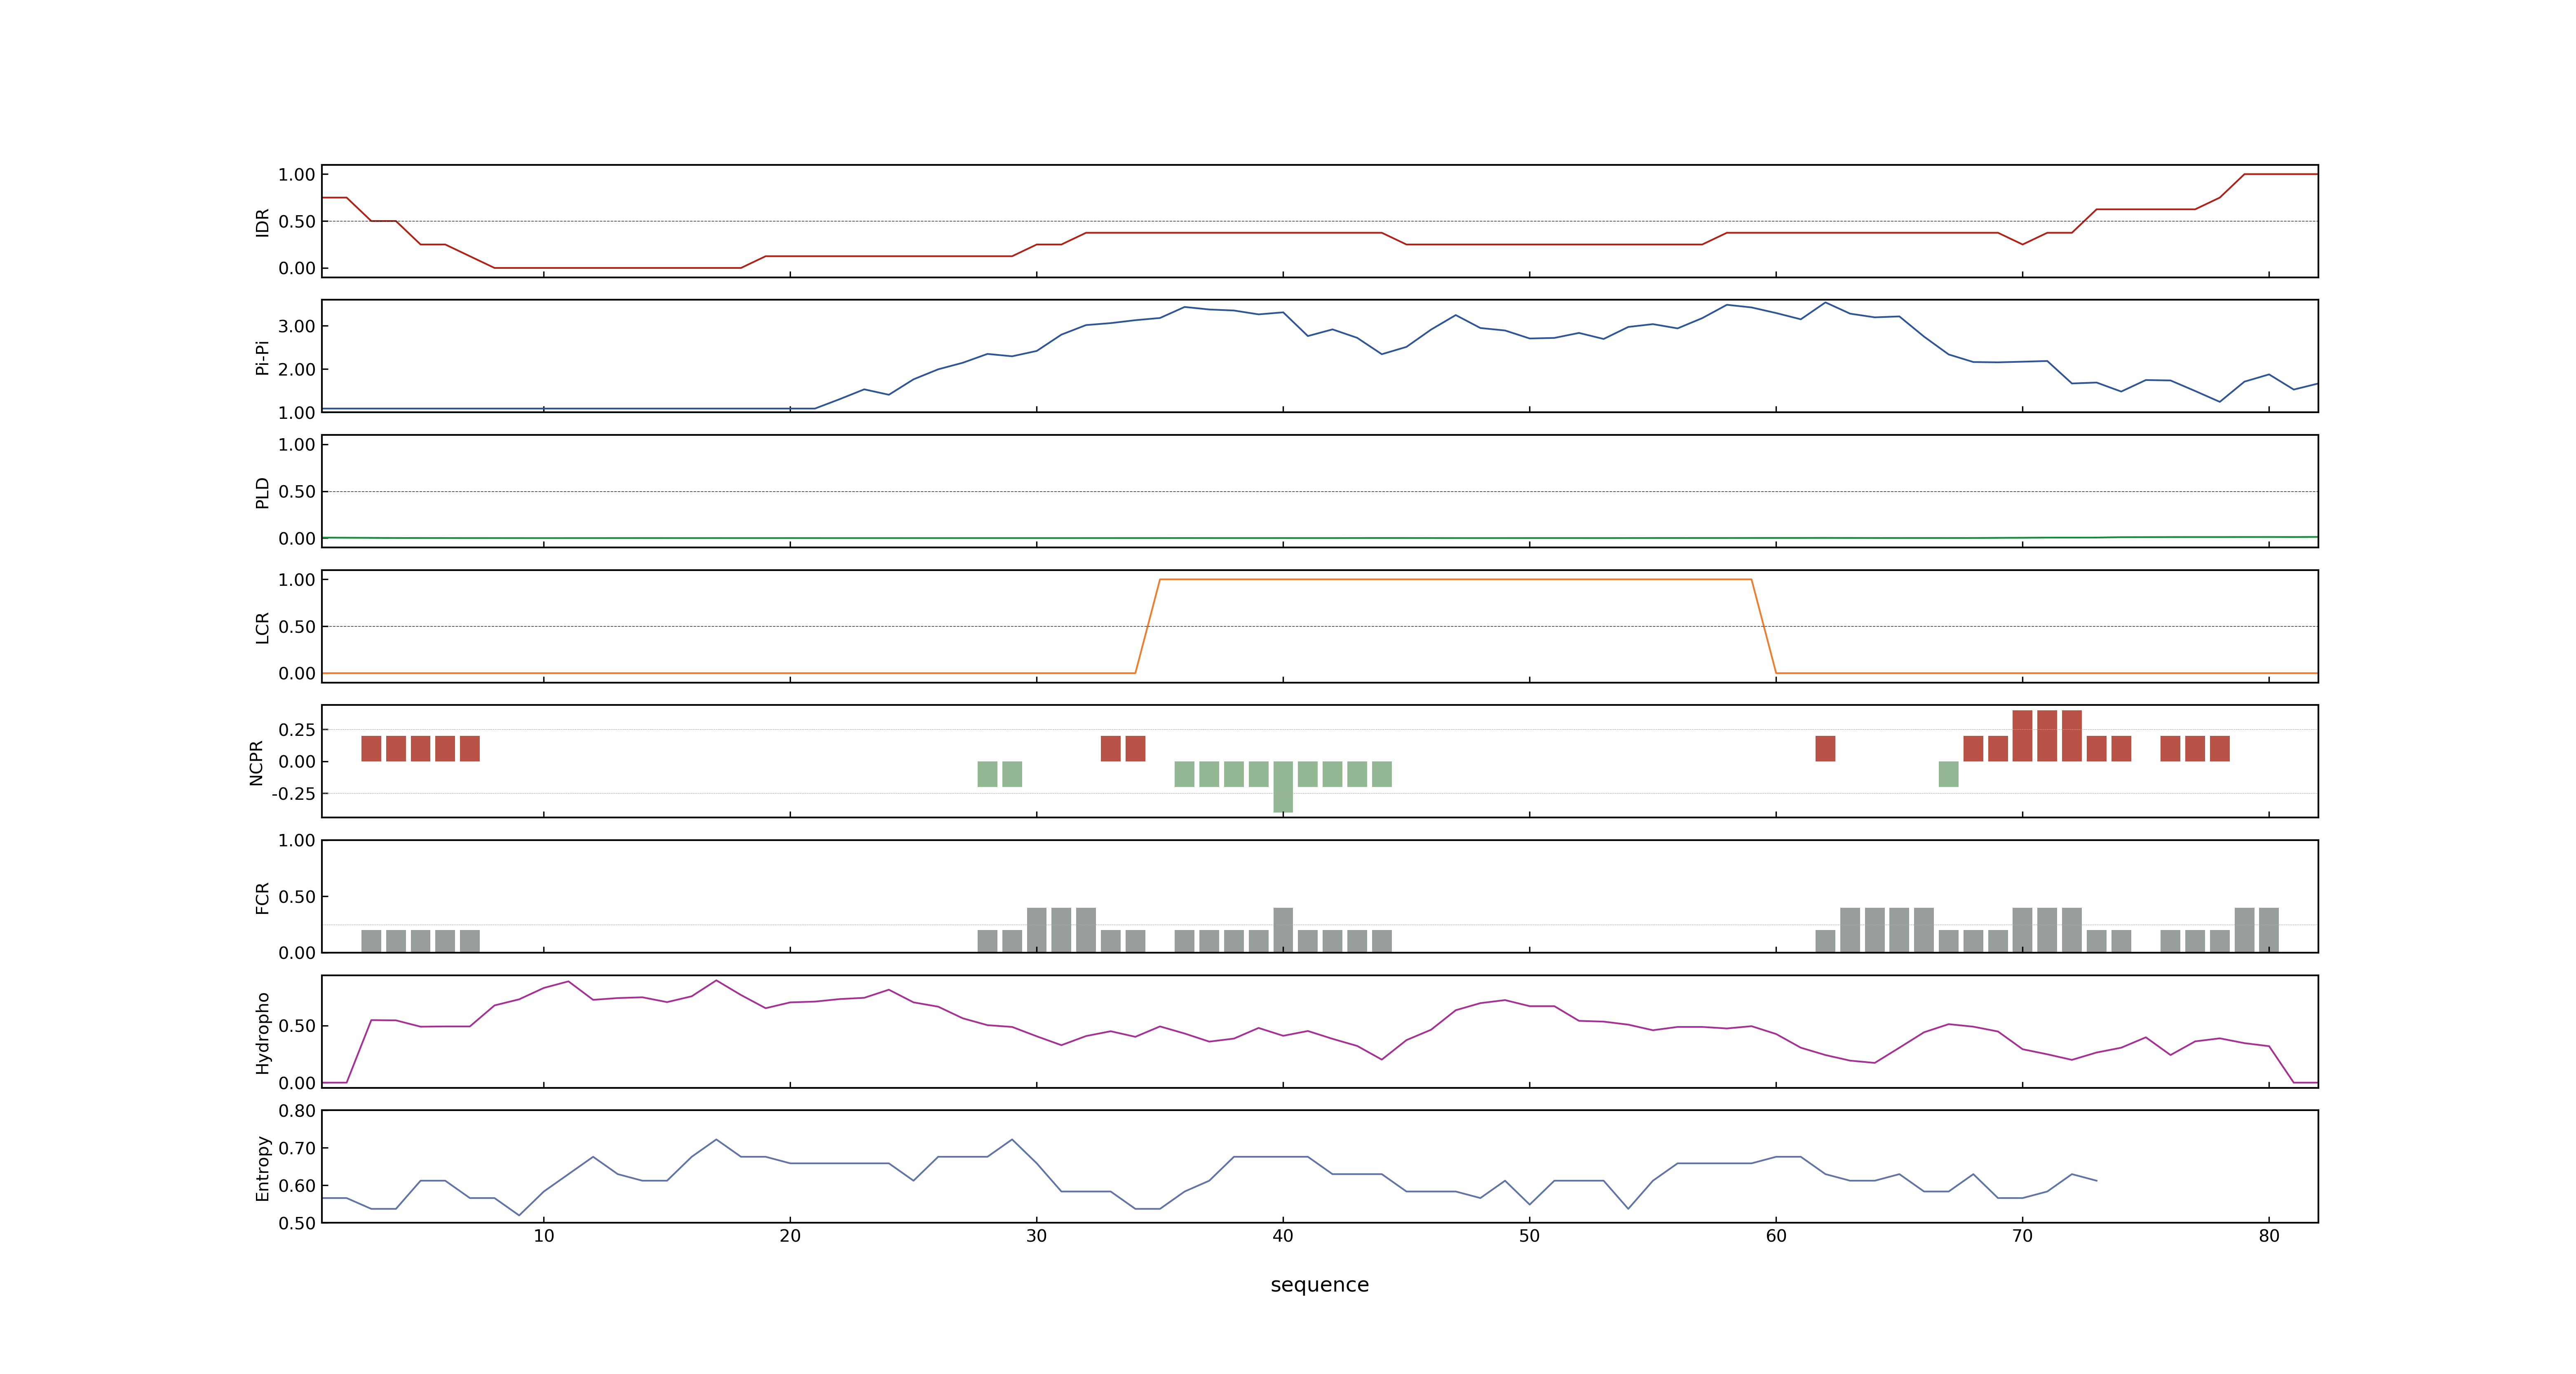Select x-axis tick label 70

point(2022,1235)
